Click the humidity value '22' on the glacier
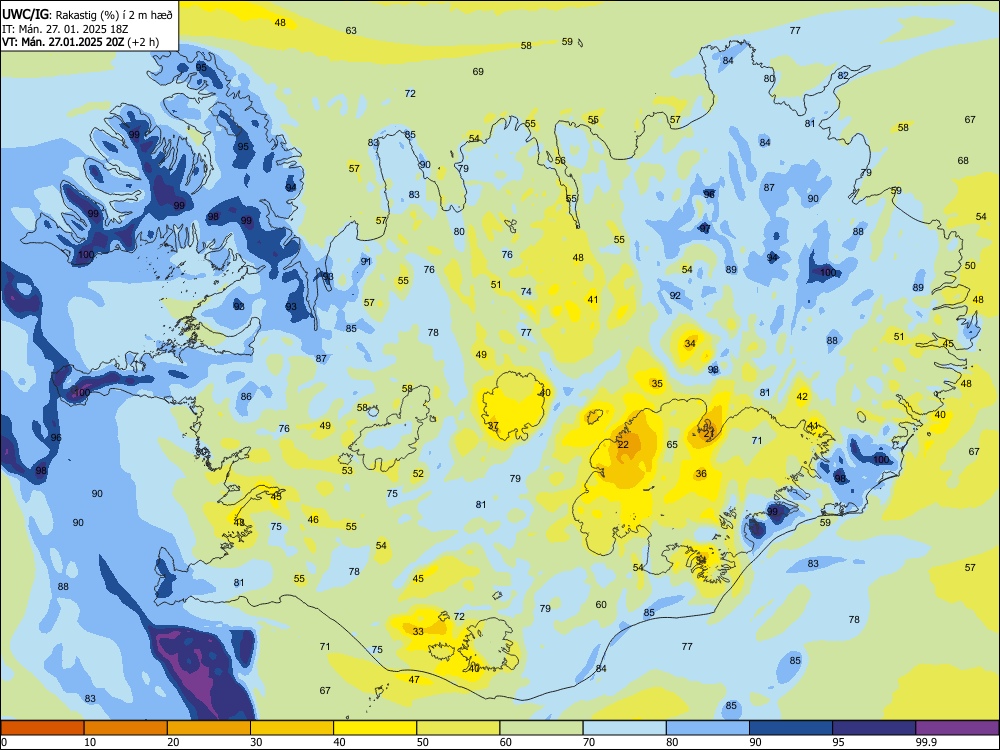Screen dimensions: 1000x750 tap(623, 445)
